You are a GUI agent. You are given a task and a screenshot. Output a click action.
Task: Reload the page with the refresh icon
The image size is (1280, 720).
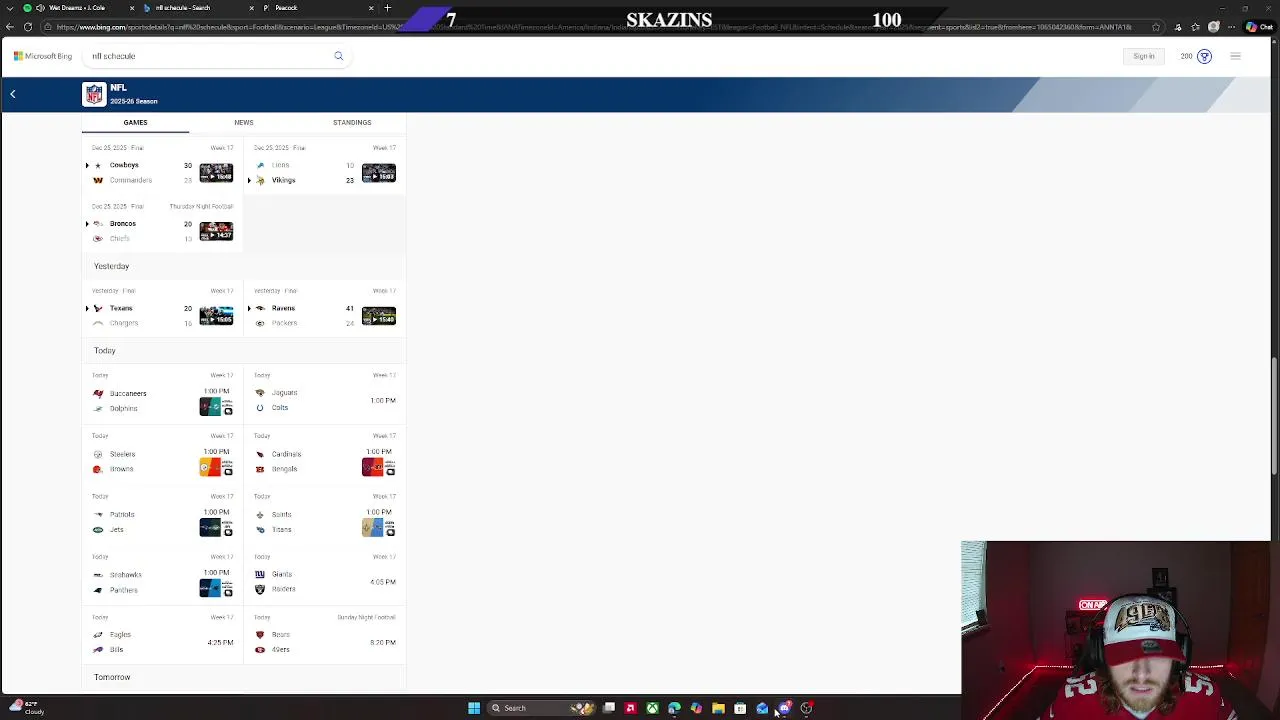pyautogui.click(x=28, y=27)
